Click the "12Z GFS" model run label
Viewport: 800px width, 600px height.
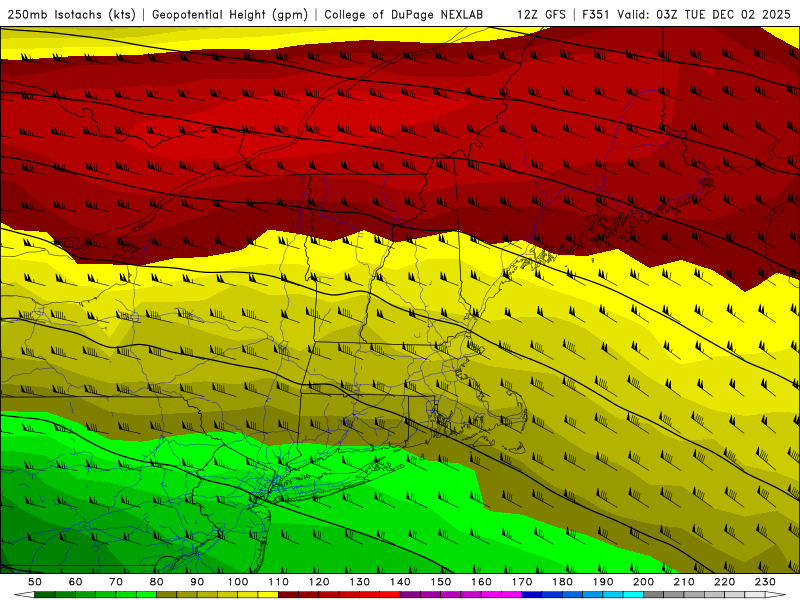(541, 14)
